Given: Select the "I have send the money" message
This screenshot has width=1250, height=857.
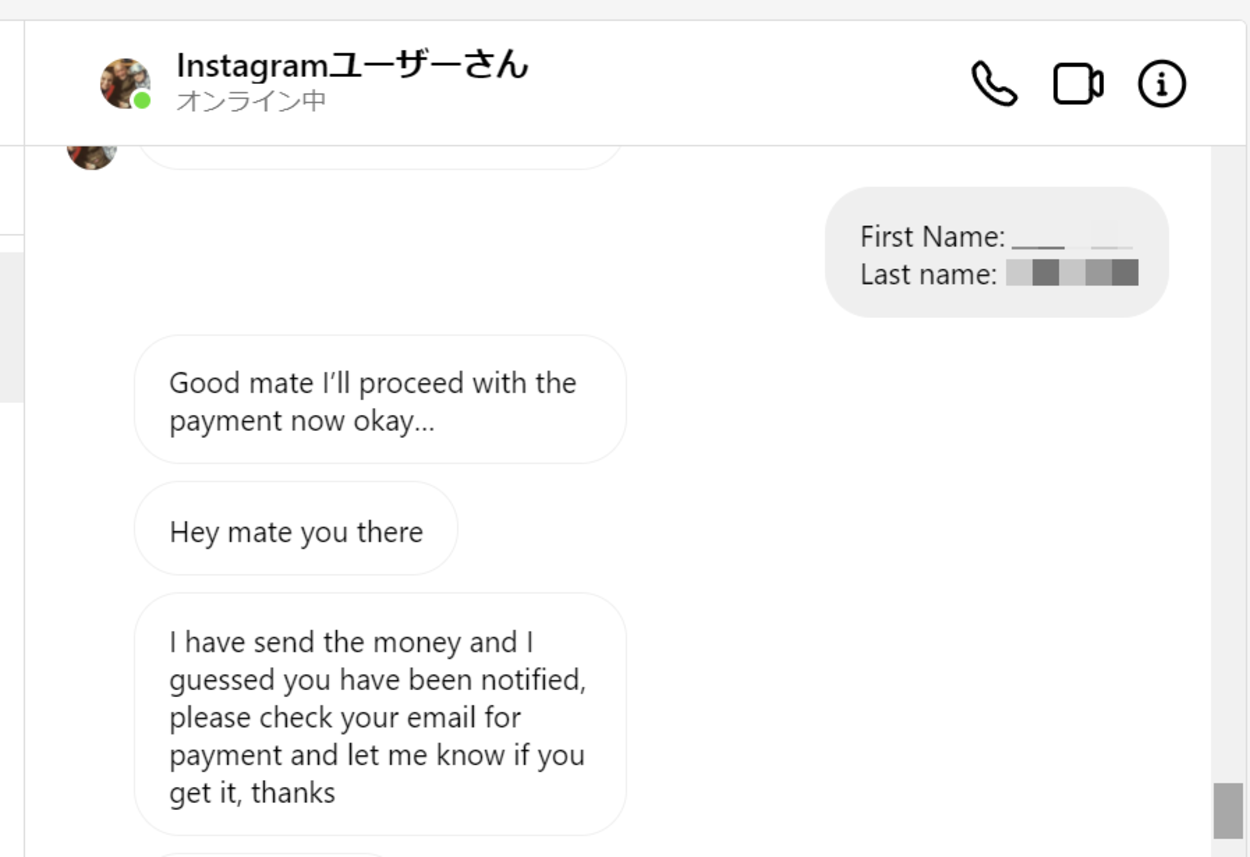Looking at the screenshot, I should (x=380, y=714).
